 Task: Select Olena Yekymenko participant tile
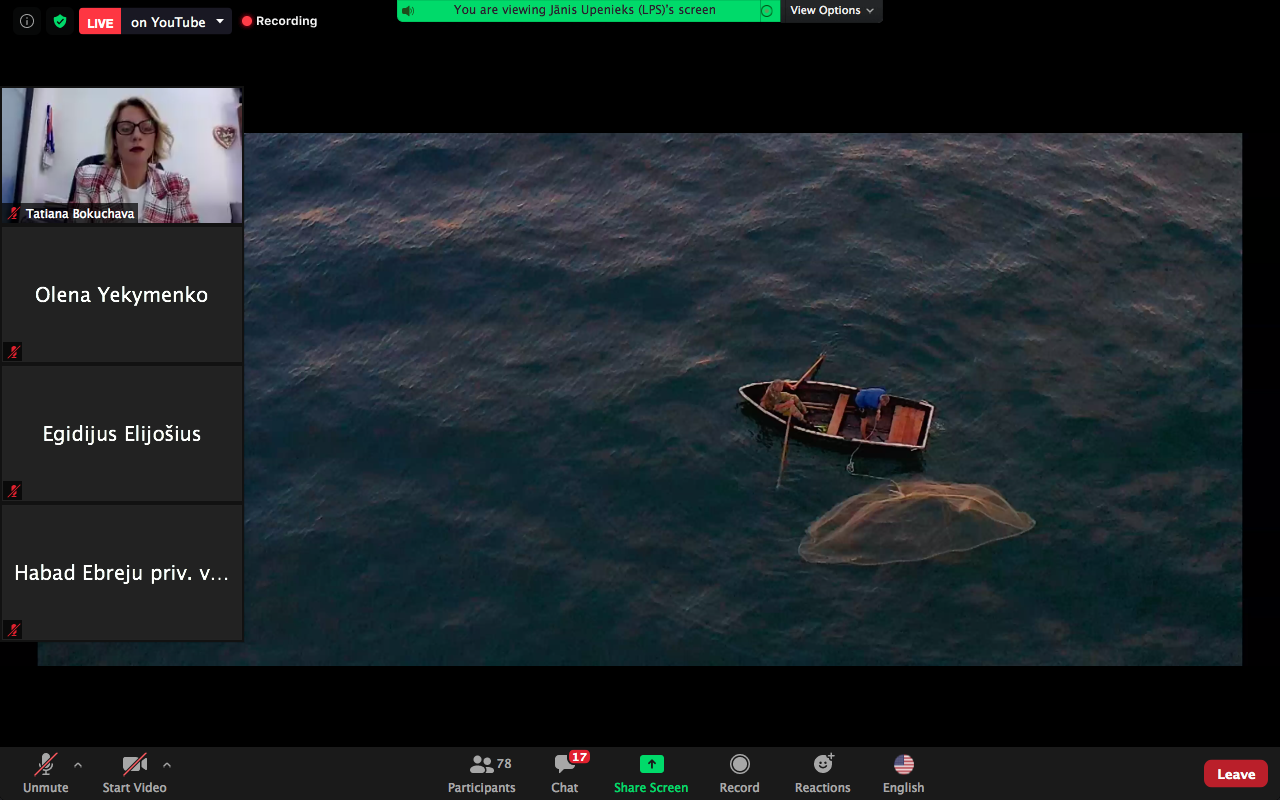point(122,295)
